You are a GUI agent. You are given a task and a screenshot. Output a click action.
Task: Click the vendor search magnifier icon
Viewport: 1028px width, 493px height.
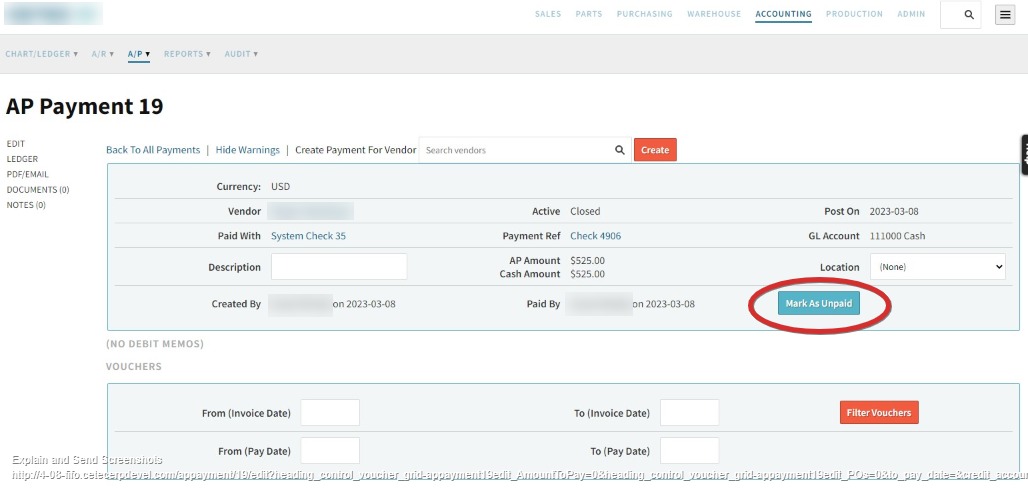[620, 150]
